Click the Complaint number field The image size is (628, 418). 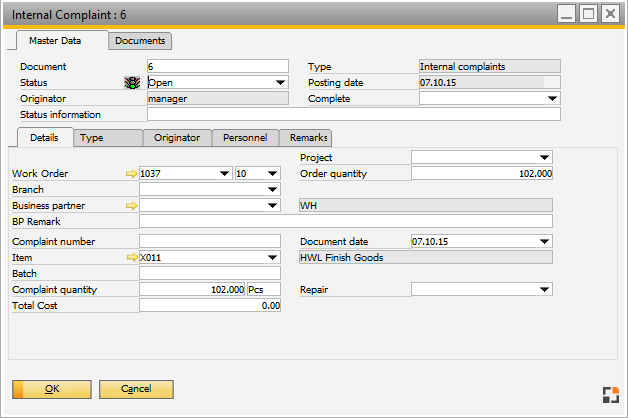coord(210,242)
